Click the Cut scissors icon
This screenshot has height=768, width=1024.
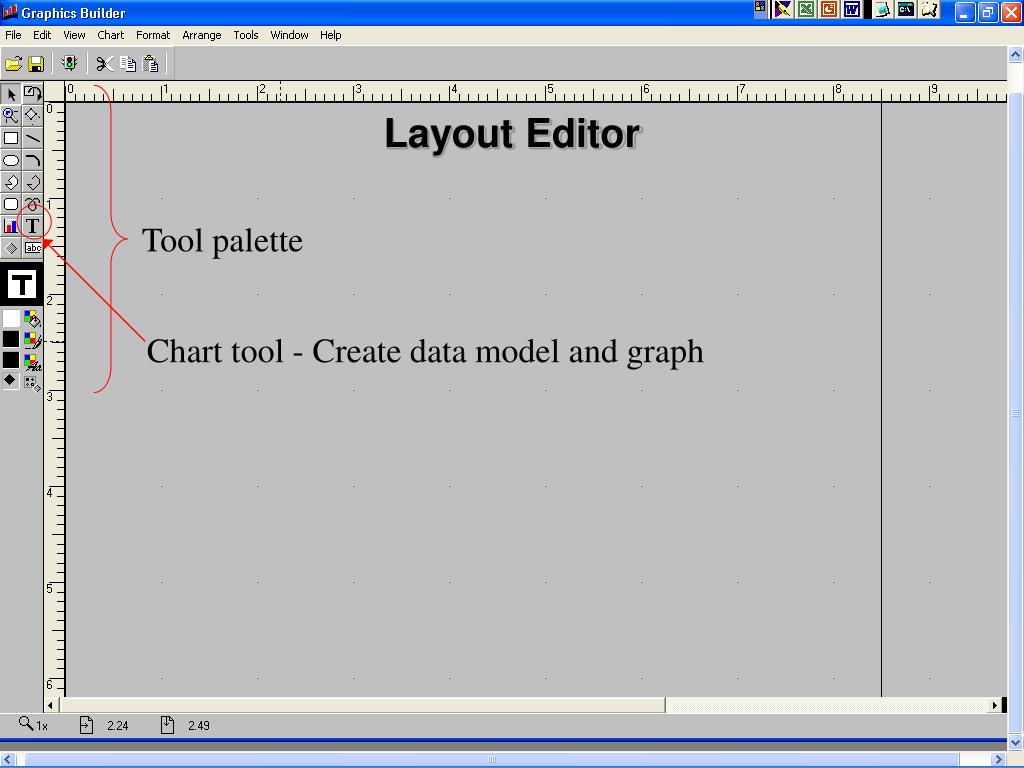pos(104,63)
